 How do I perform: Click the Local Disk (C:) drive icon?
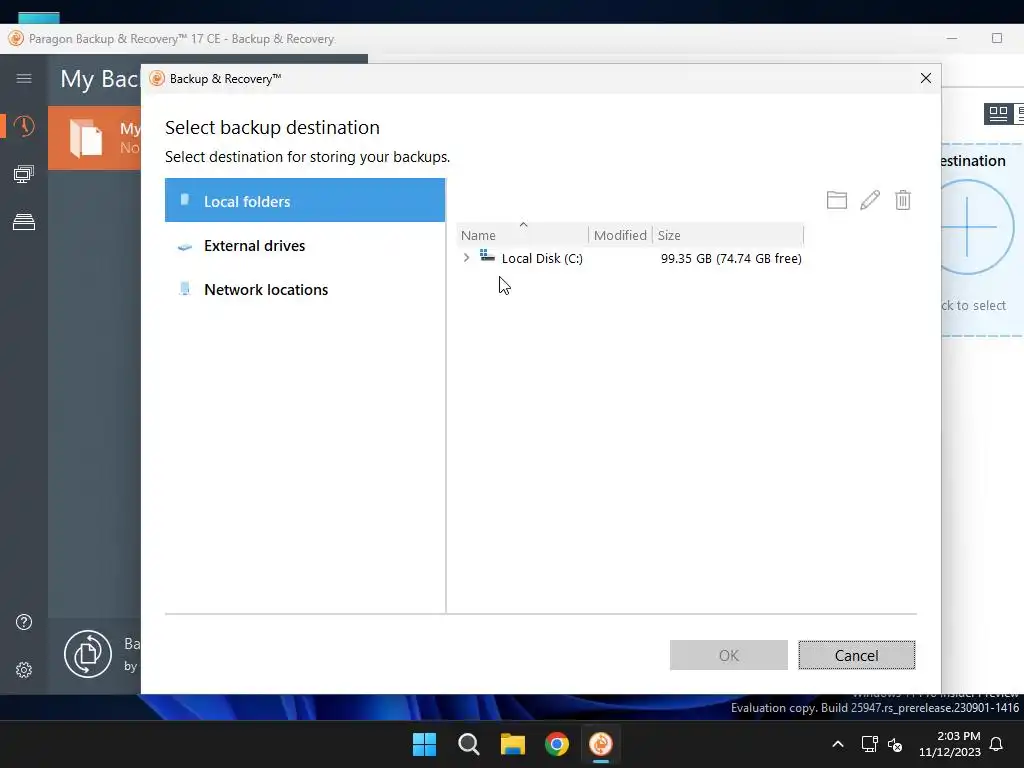click(x=487, y=255)
